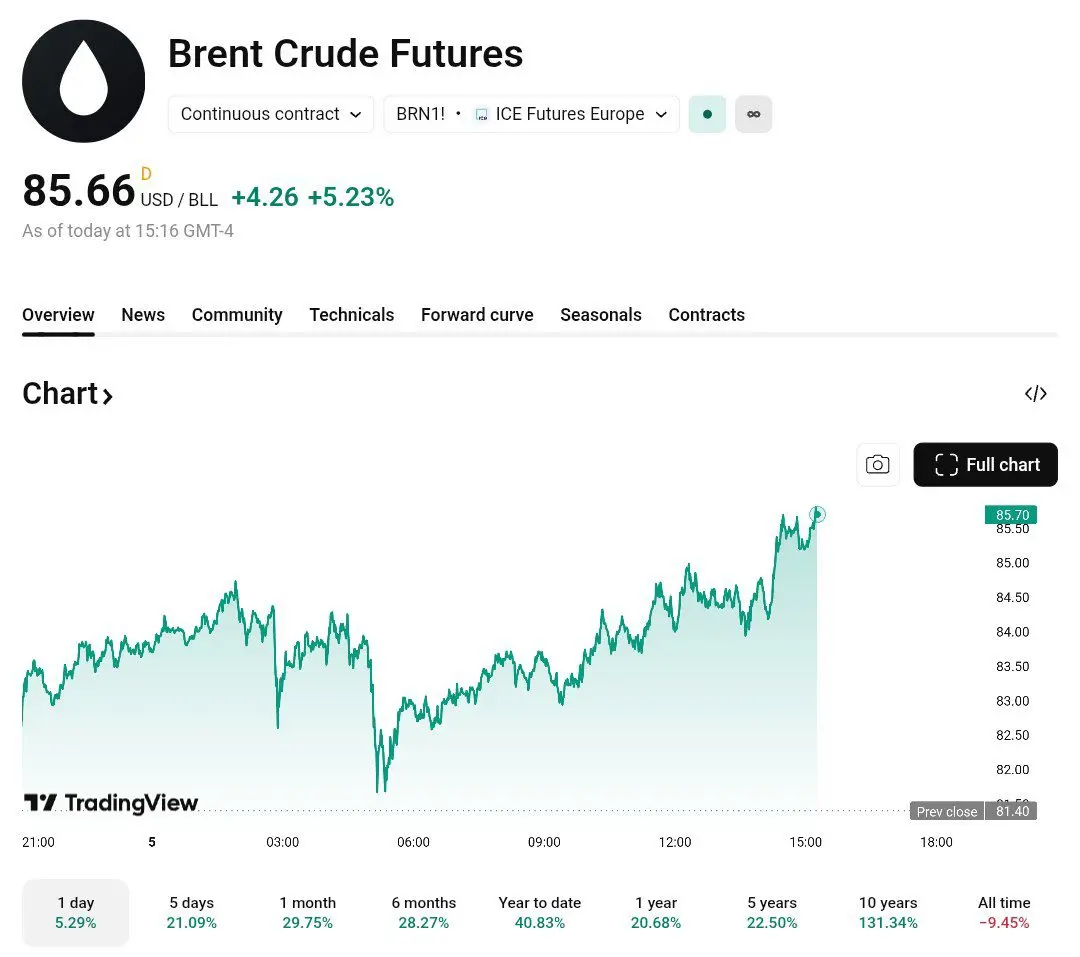Select the All time range
1080x957 pixels.
[1003, 912]
